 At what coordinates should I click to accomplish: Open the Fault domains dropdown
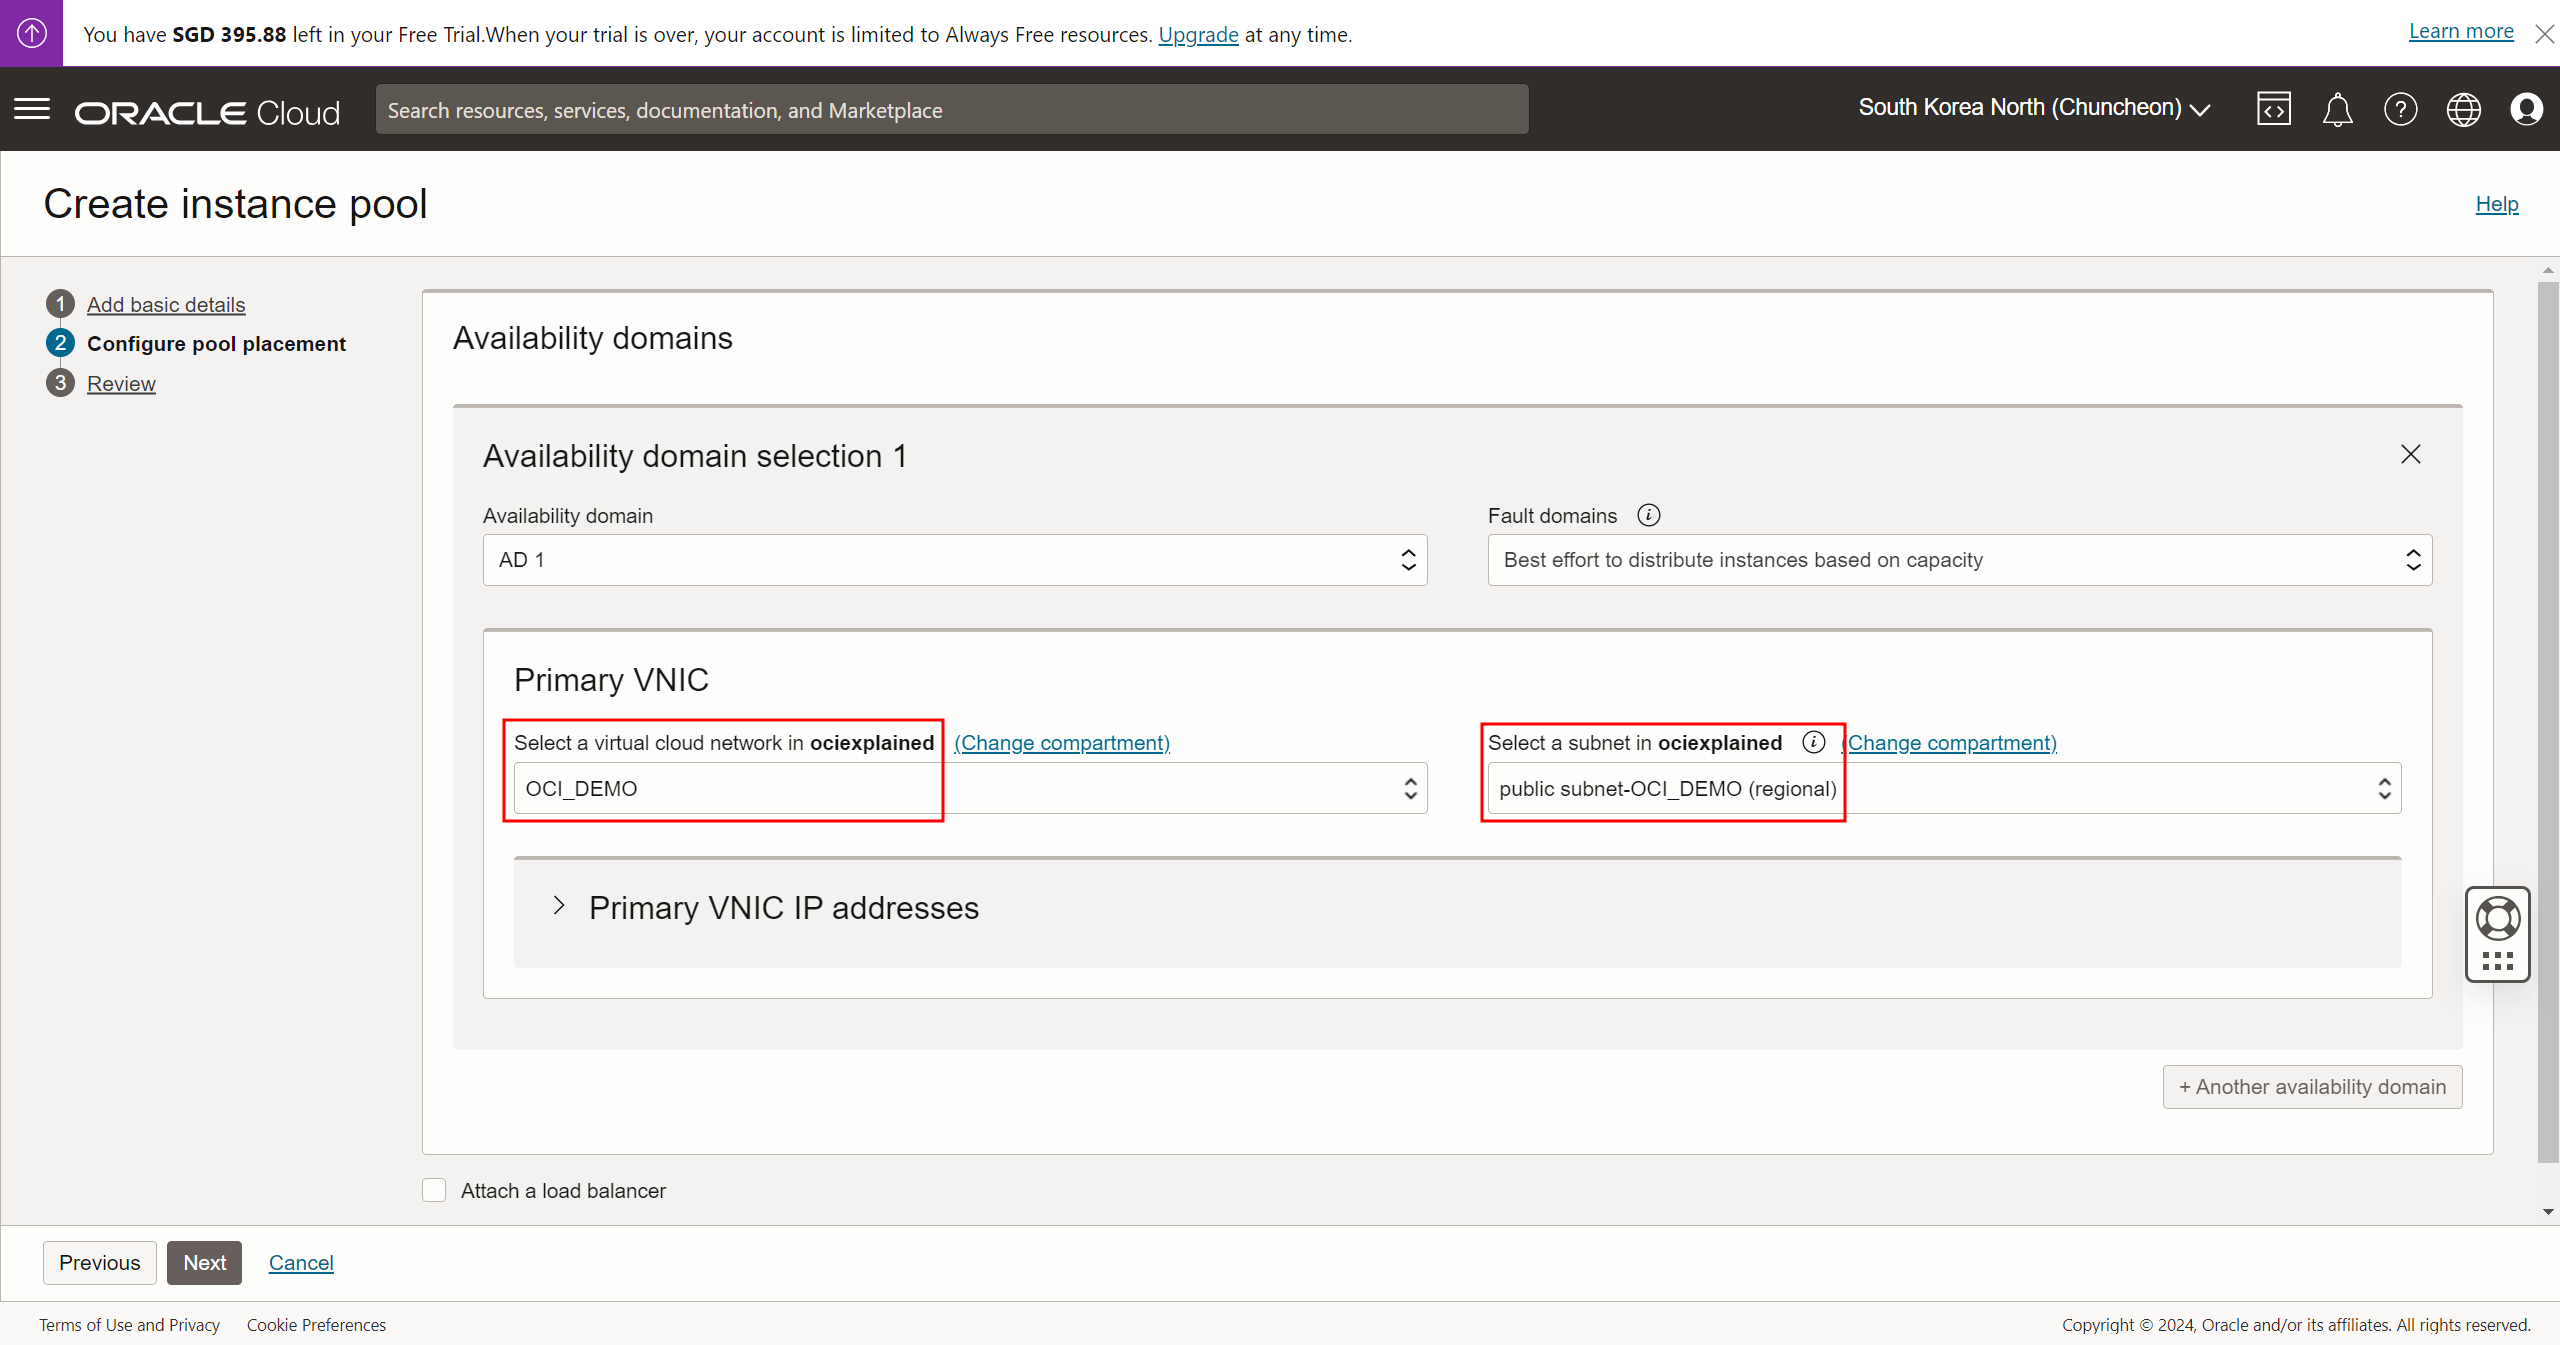pos(1959,560)
